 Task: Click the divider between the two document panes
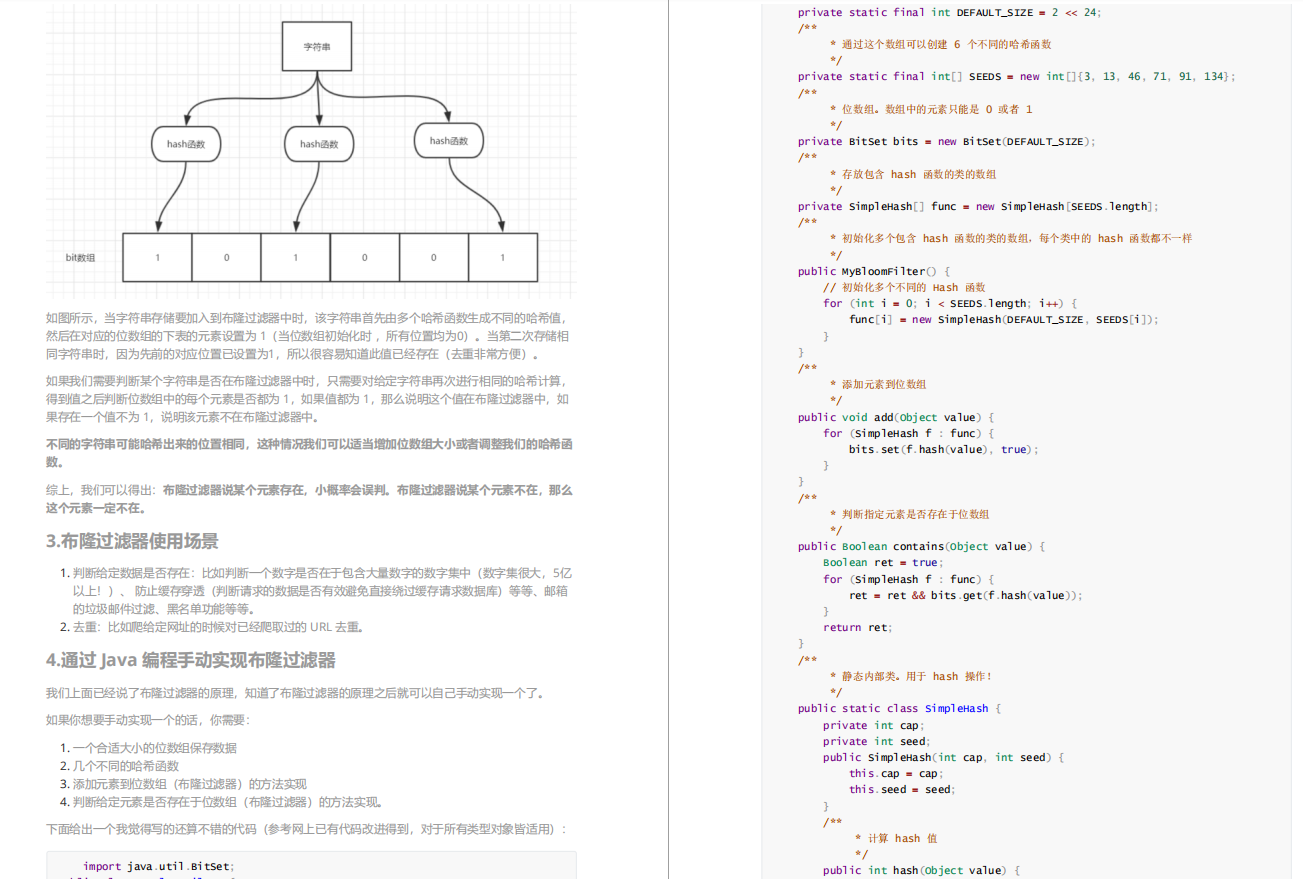pos(668,440)
